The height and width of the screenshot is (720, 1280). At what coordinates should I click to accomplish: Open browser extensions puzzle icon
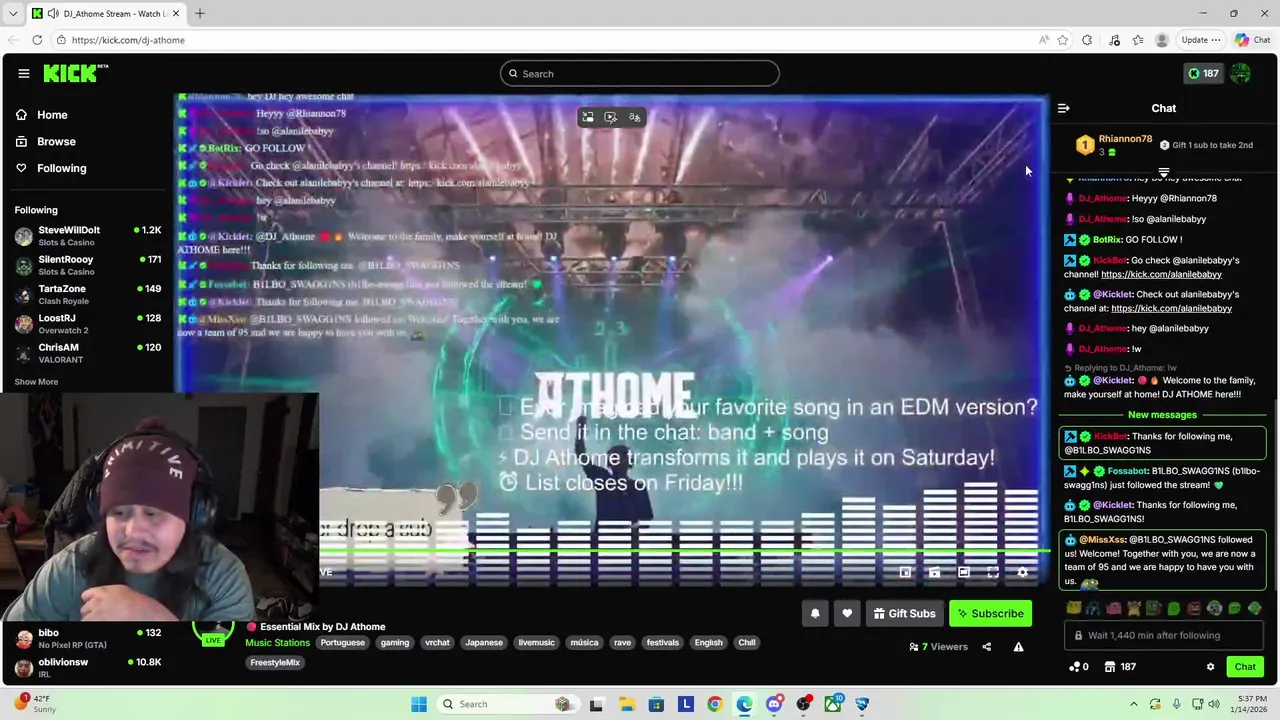(x=1087, y=40)
